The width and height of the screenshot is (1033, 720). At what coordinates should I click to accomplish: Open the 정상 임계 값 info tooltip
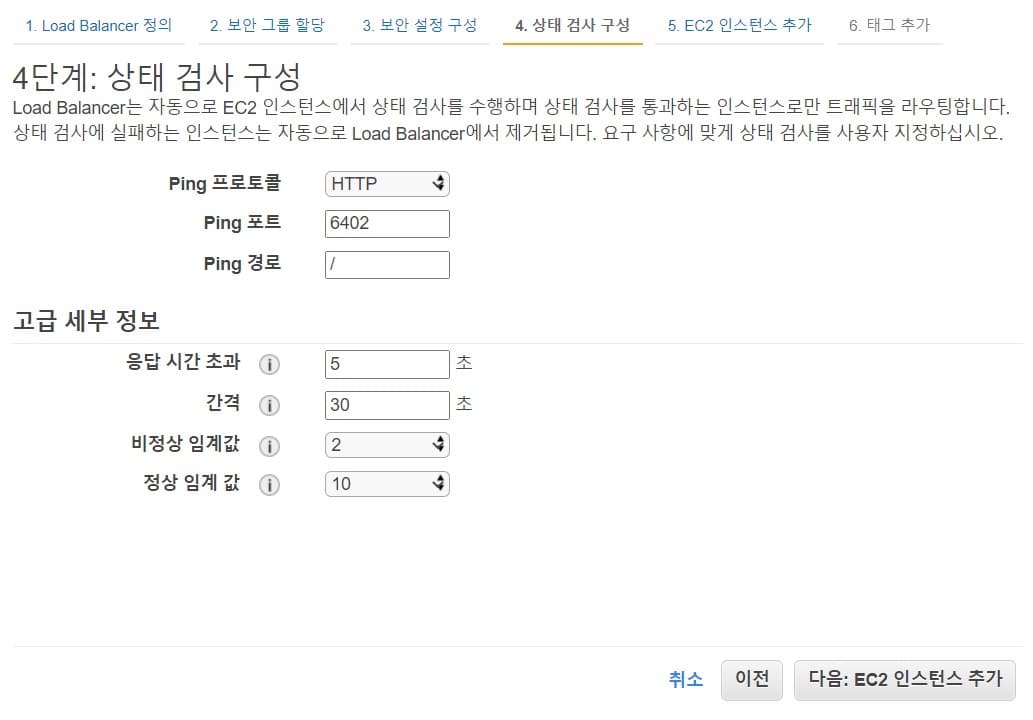click(x=269, y=485)
